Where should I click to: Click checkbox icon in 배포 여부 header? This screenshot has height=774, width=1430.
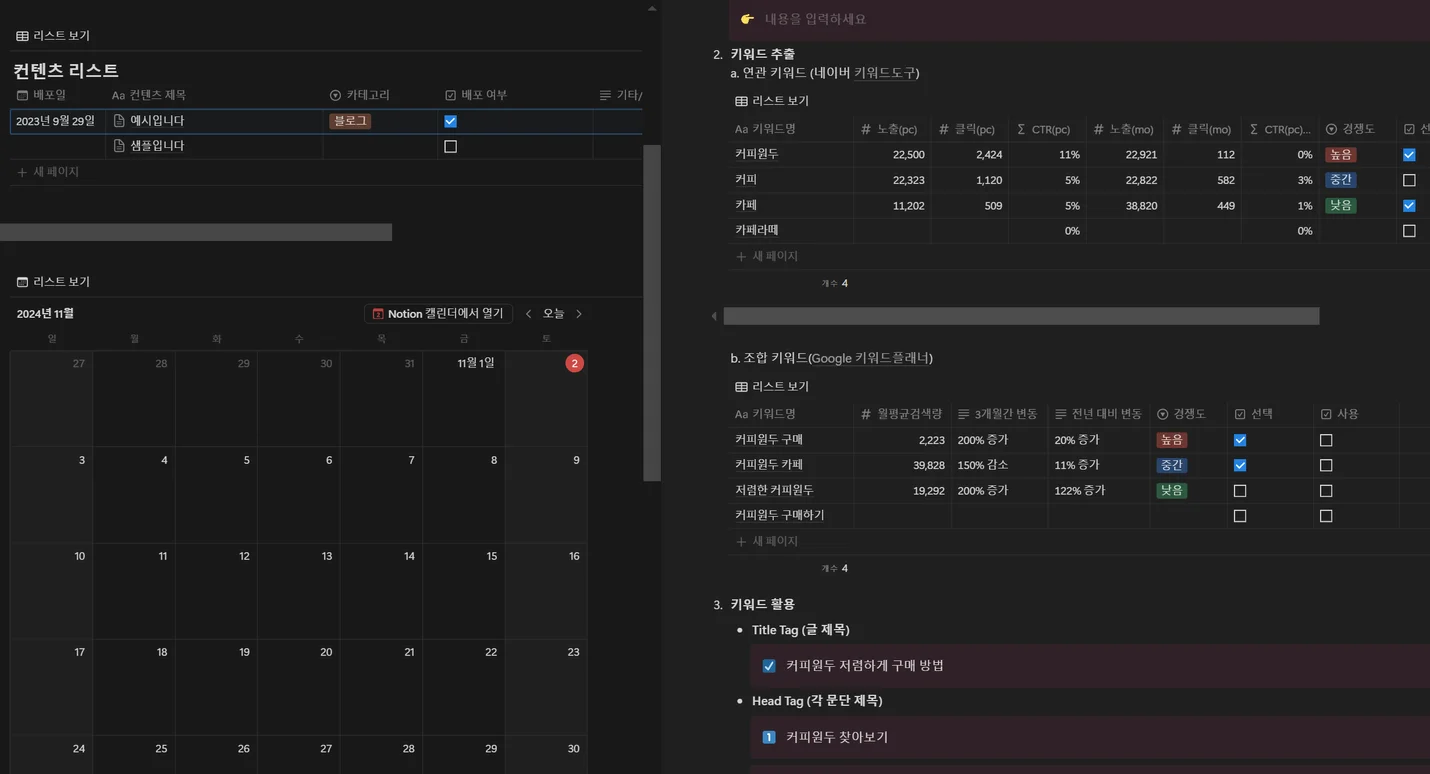[x=451, y=95]
